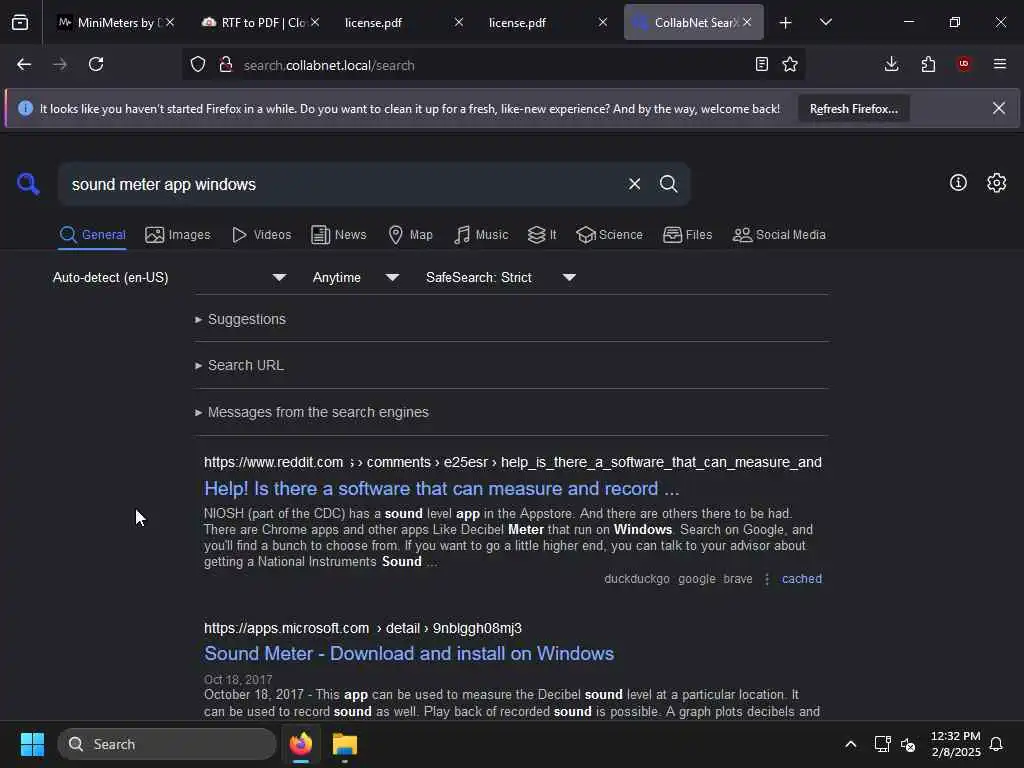The image size is (1024, 768).
Task: Reload the current page
Action: coord(96,65)
